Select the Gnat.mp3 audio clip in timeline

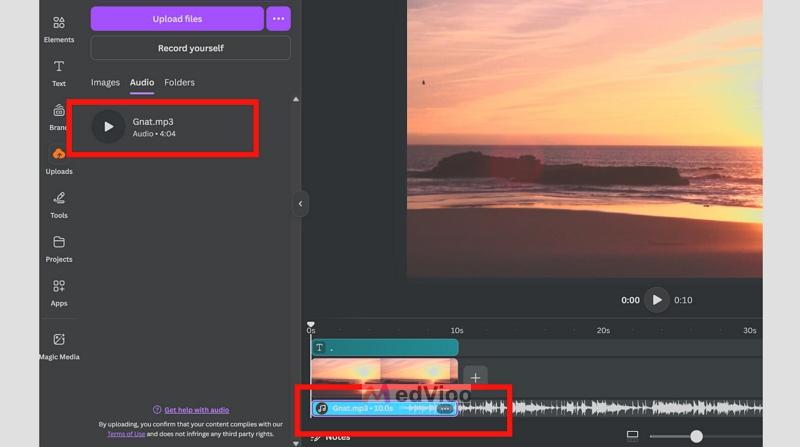(x=384, y=408)
